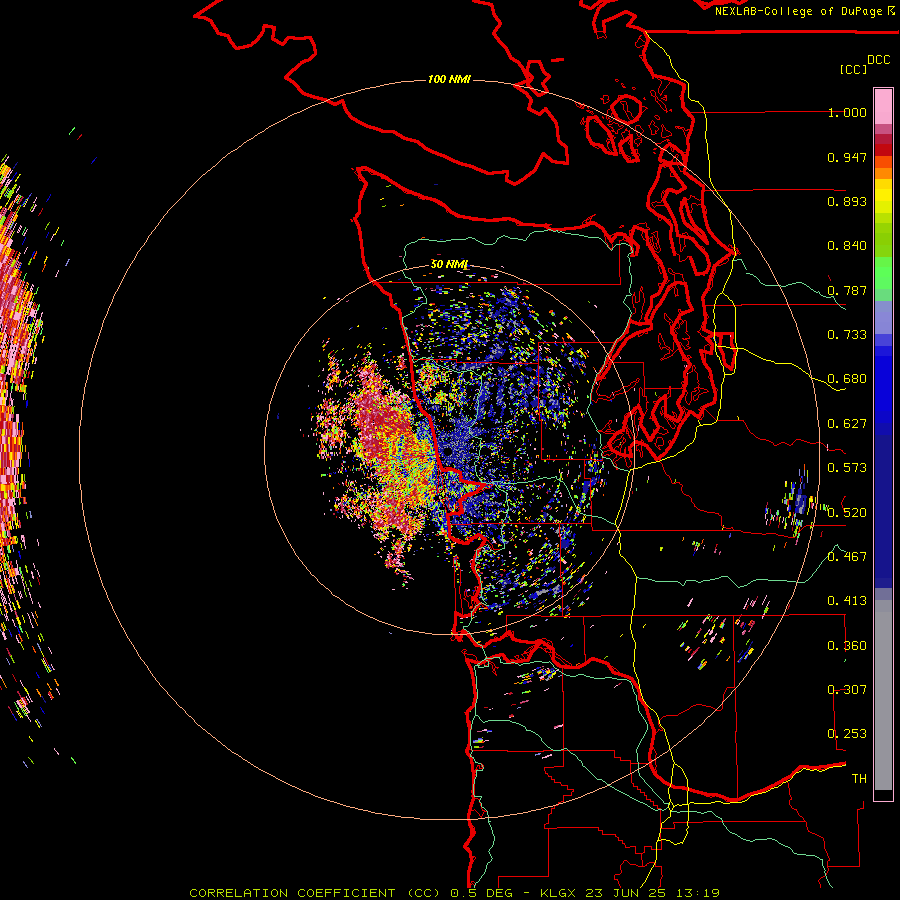Click the 0.253 scale value

[x=847, y=734]
